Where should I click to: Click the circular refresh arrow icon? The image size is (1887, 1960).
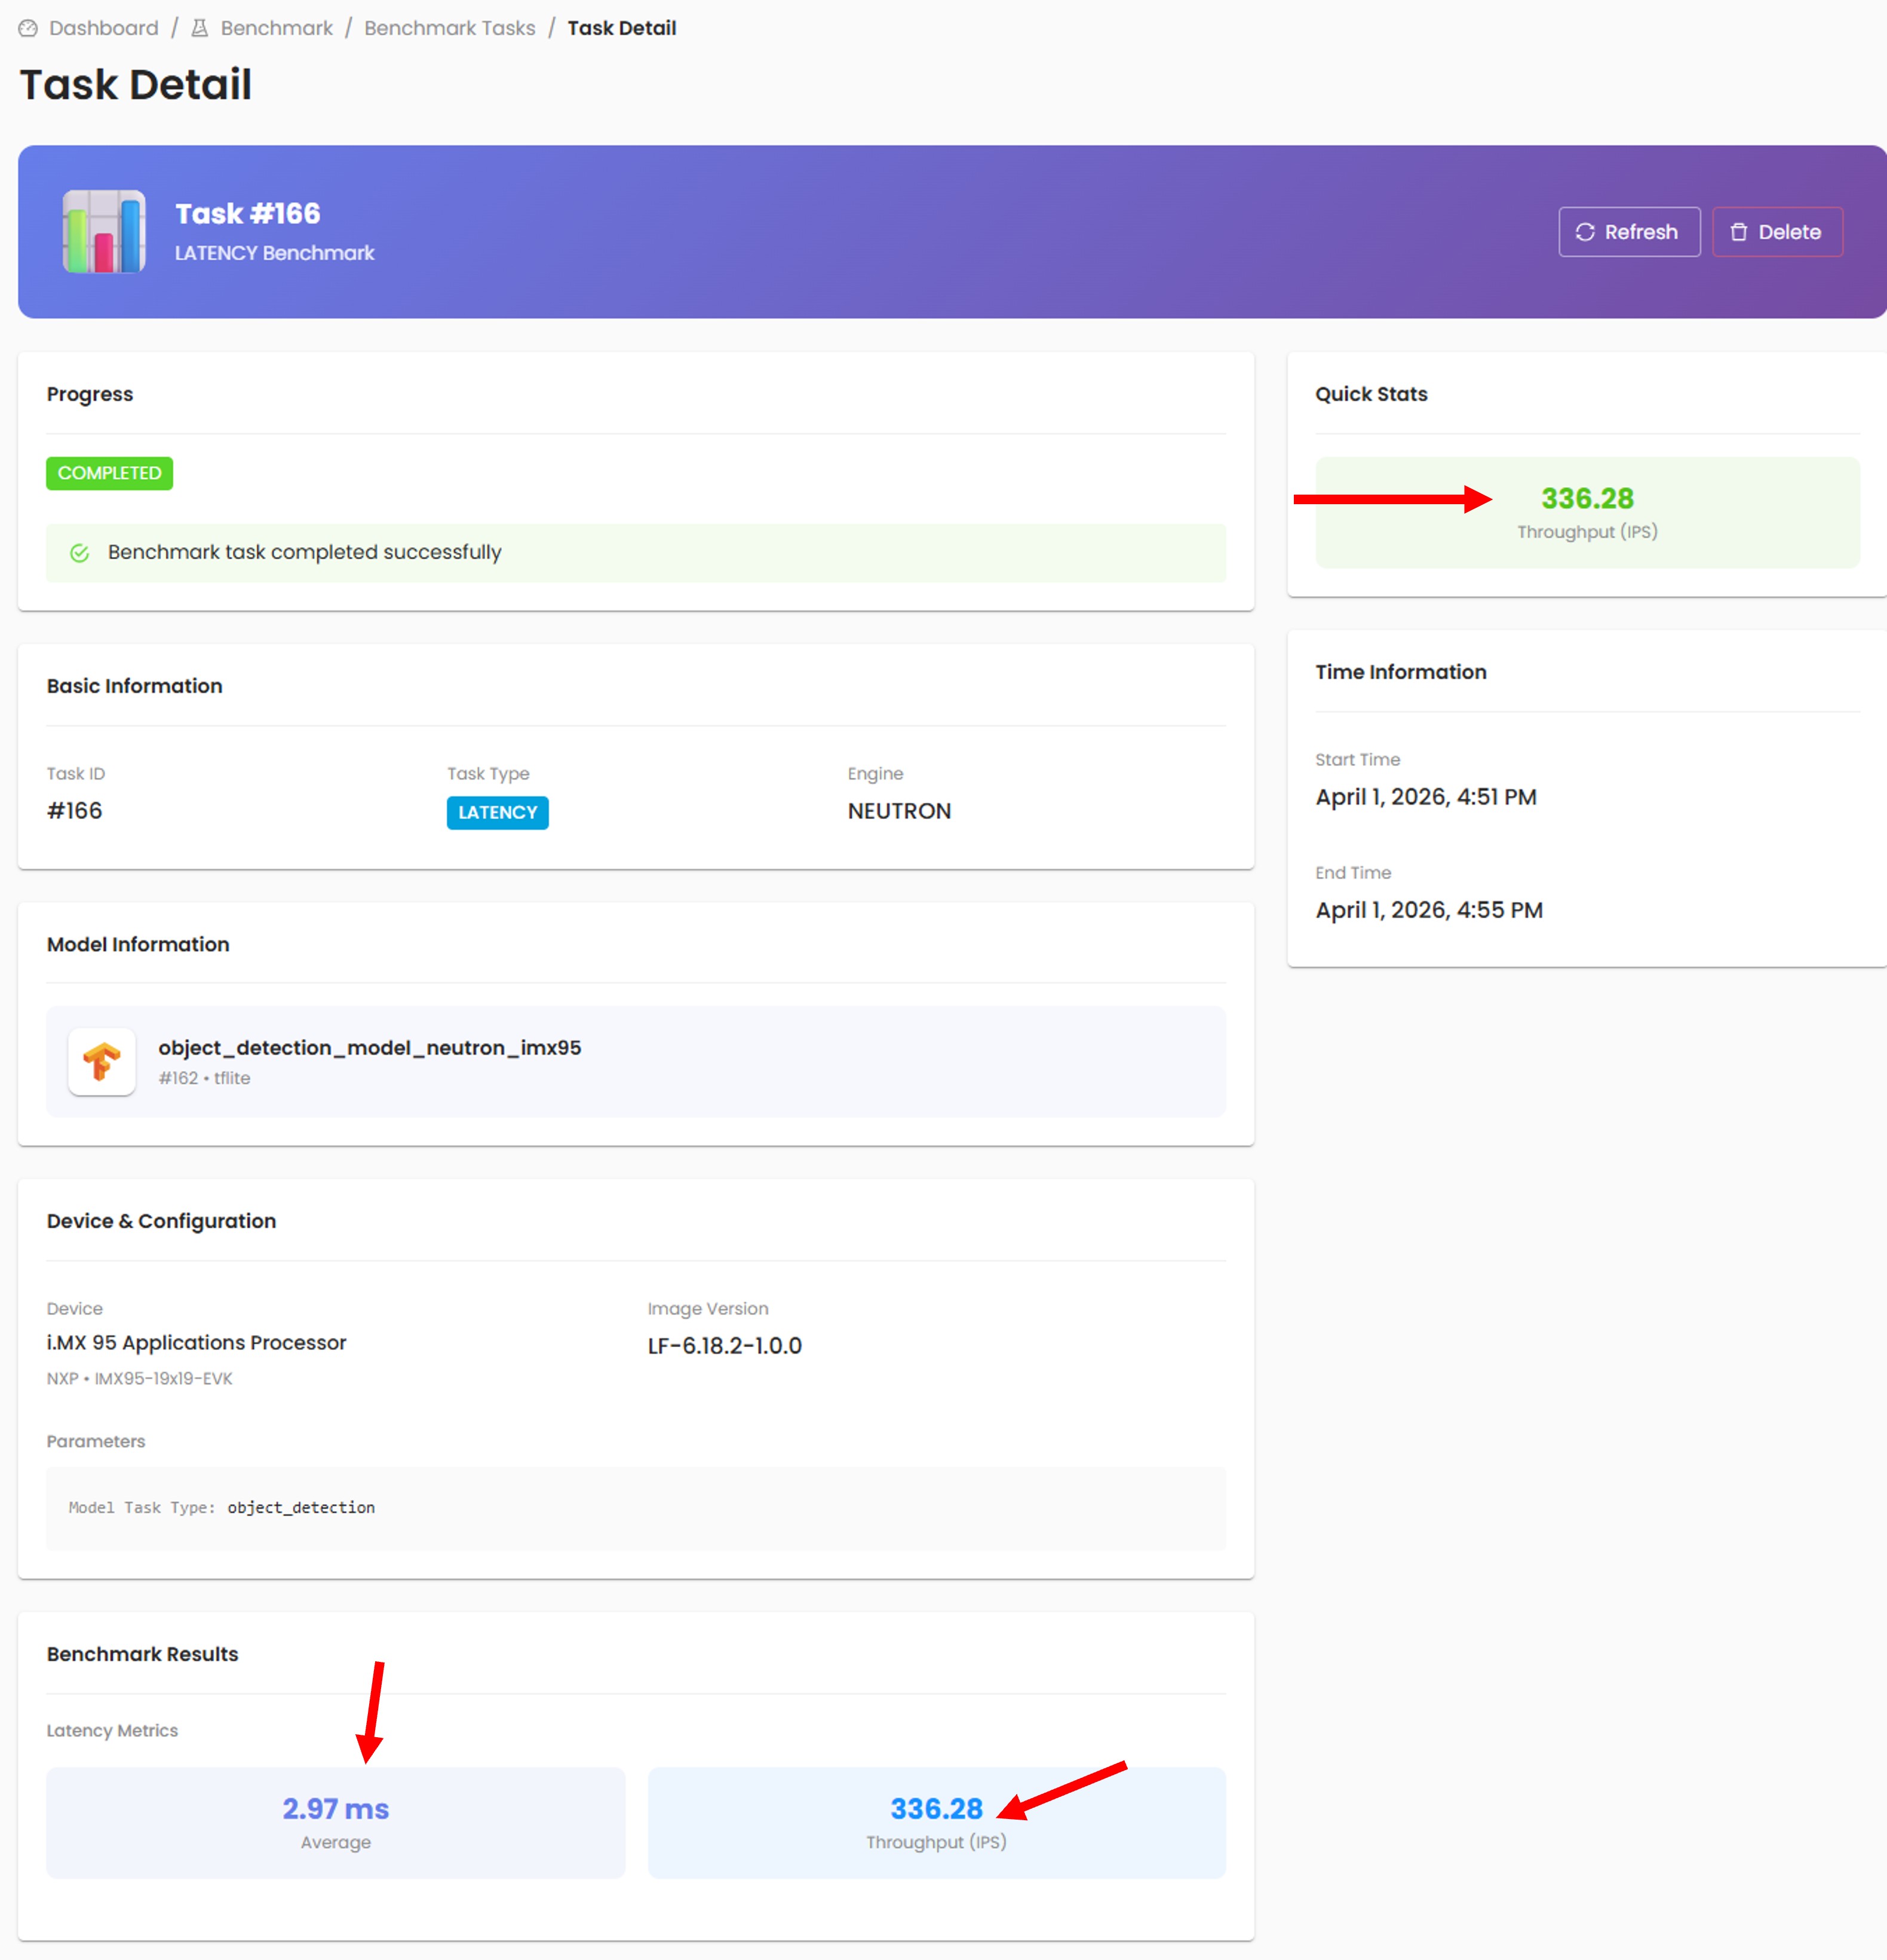1585,232
